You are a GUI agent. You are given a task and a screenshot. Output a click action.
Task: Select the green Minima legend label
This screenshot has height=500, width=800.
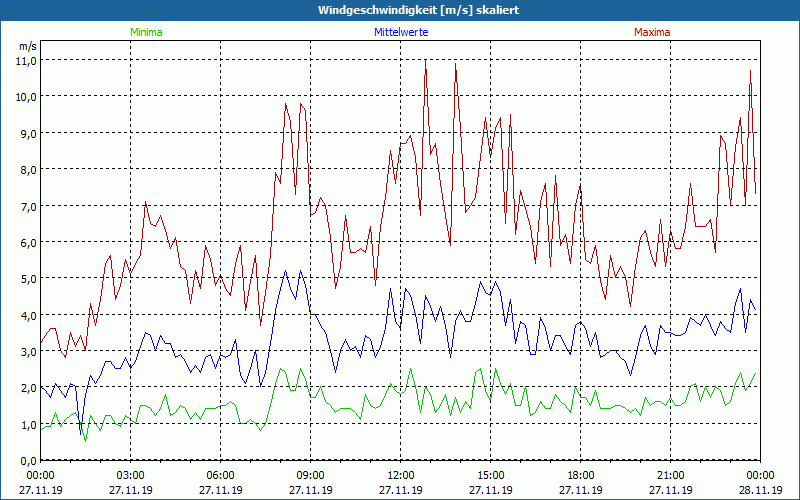(145, 32)
